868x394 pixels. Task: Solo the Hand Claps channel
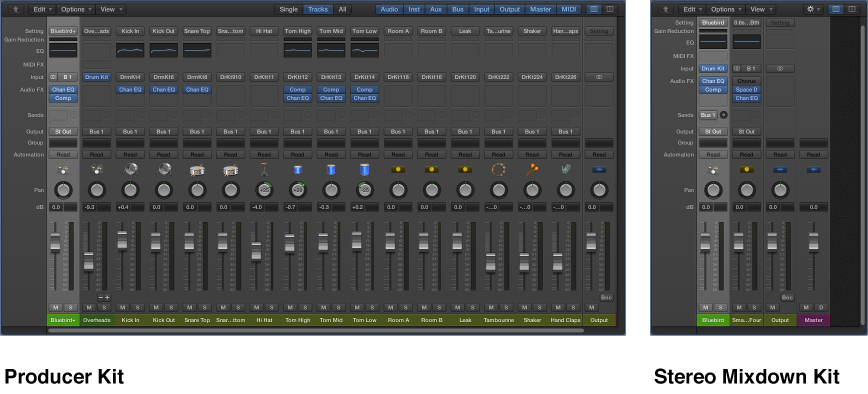(x=573, y=308)
